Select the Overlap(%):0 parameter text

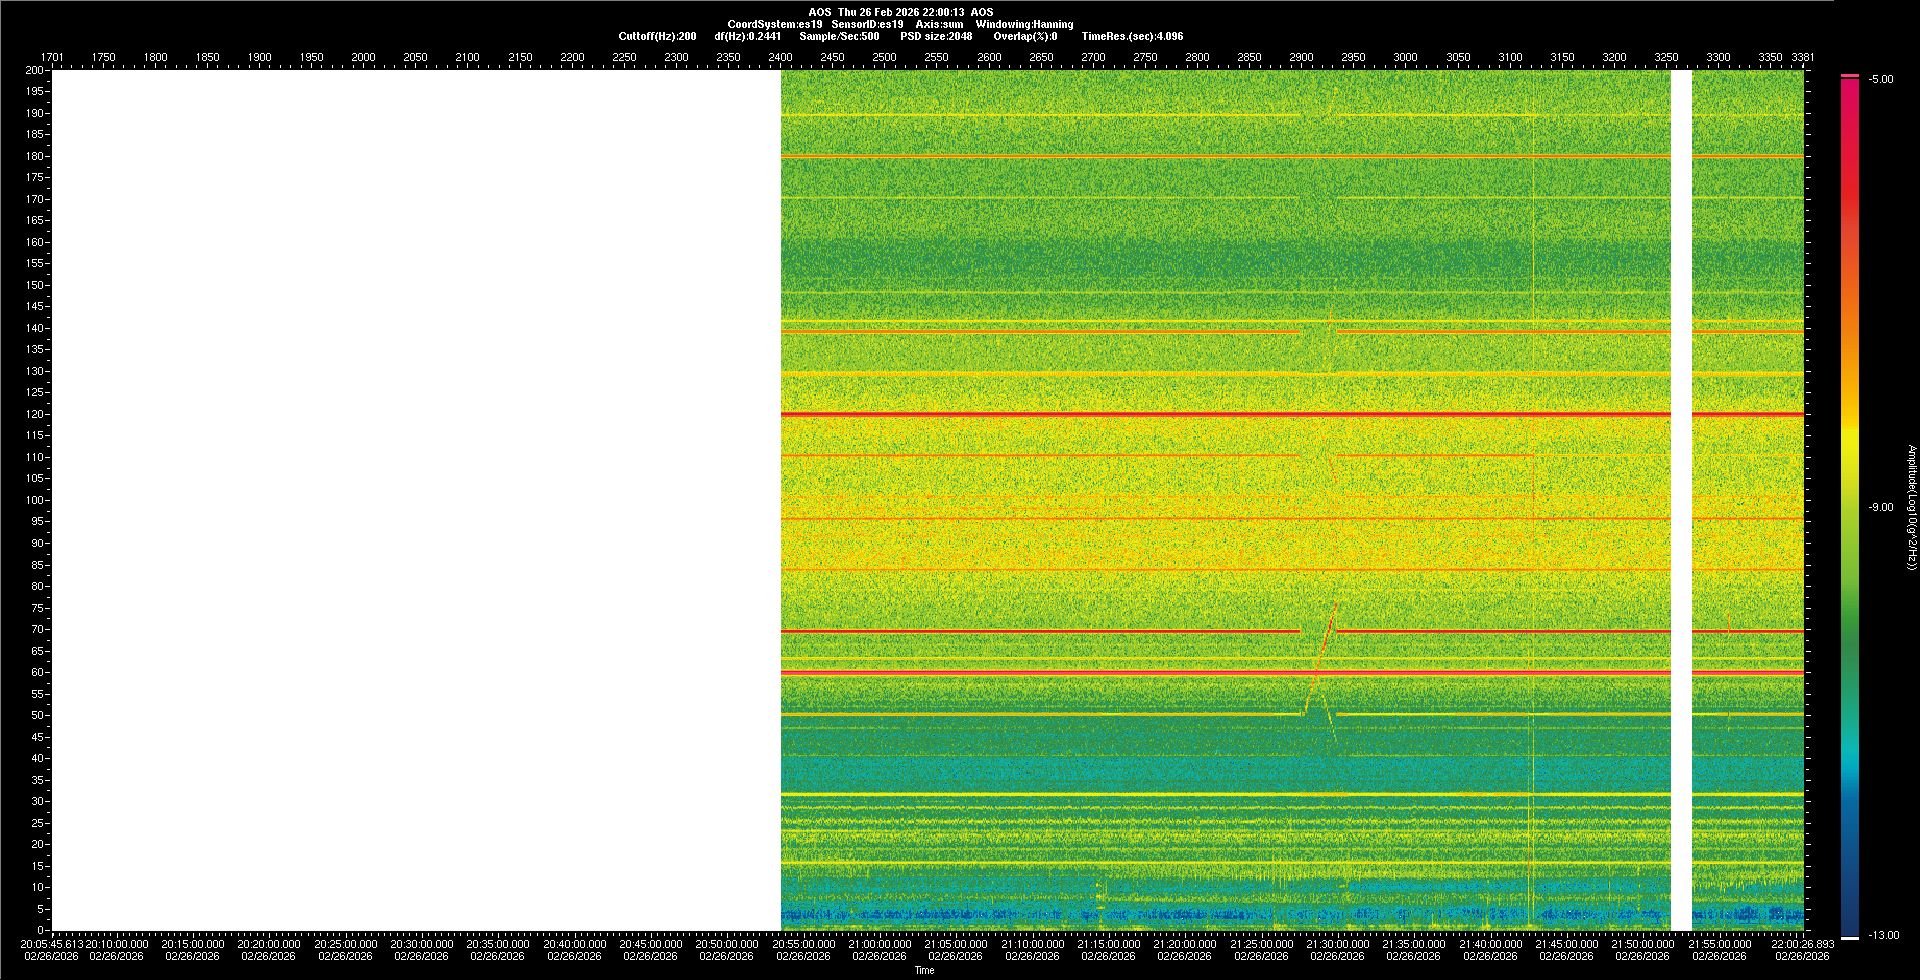pyautogui.click(x=1025, y=36)
